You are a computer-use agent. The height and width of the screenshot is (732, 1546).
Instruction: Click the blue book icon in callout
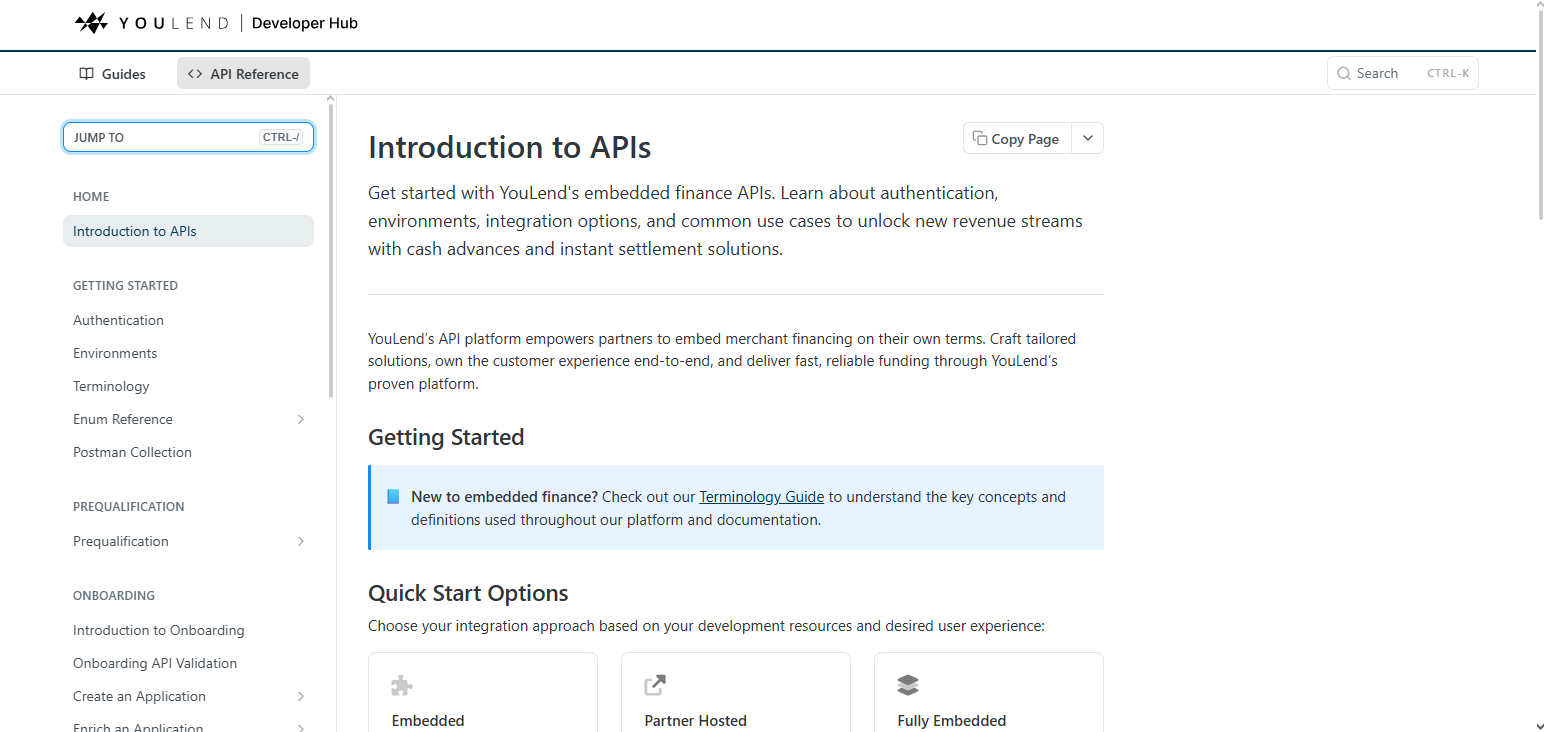393,496
